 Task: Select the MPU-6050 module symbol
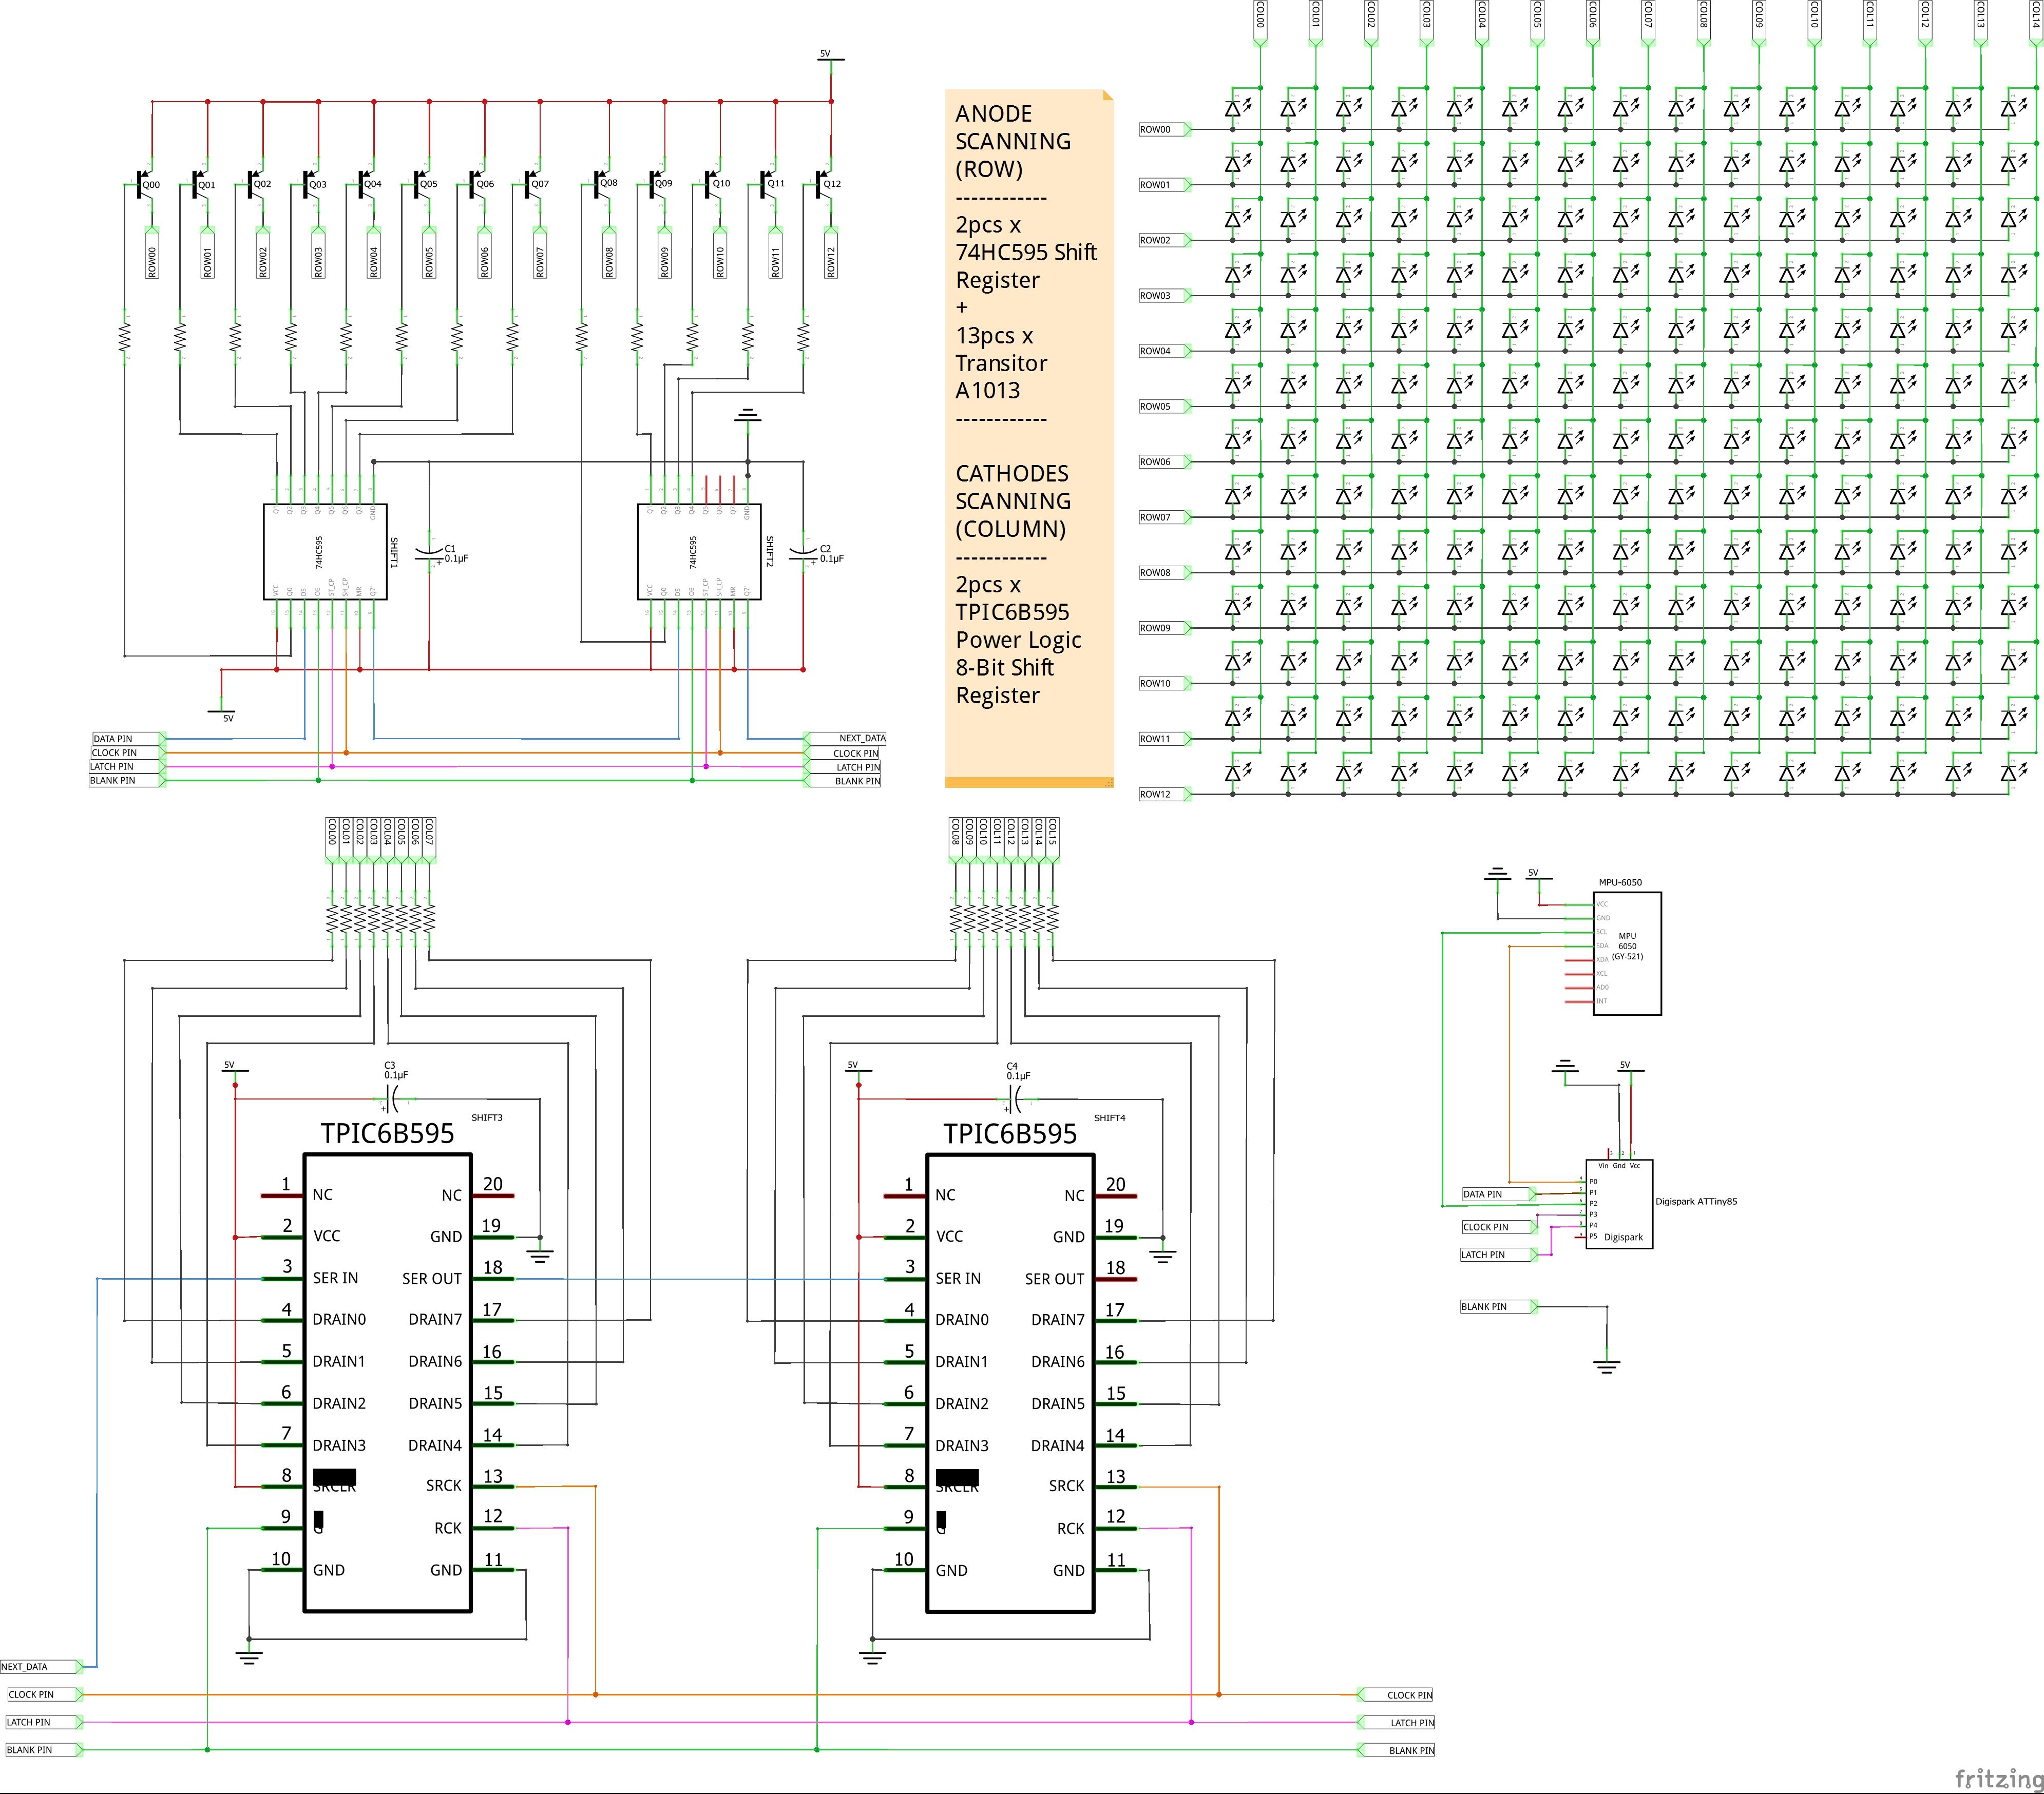pyautogui.click(x=1627, y=953)
